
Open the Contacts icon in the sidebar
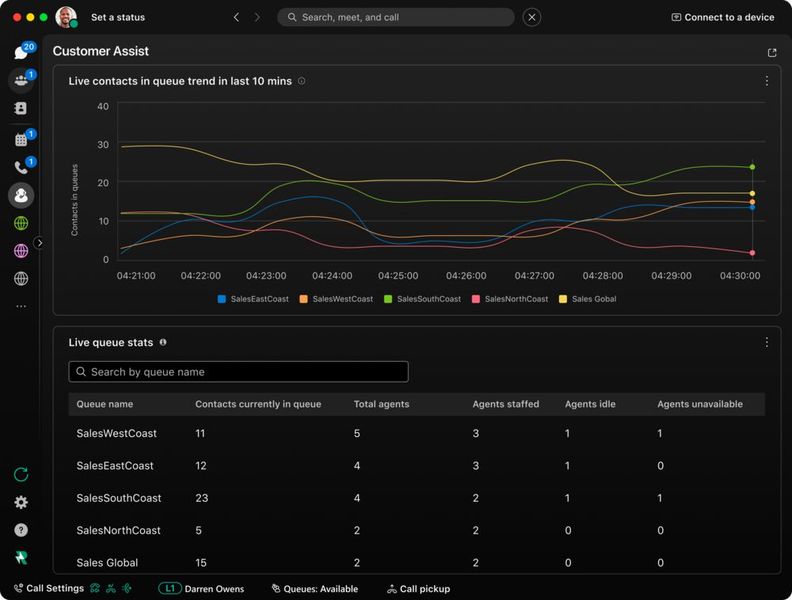tap(20, 108)
